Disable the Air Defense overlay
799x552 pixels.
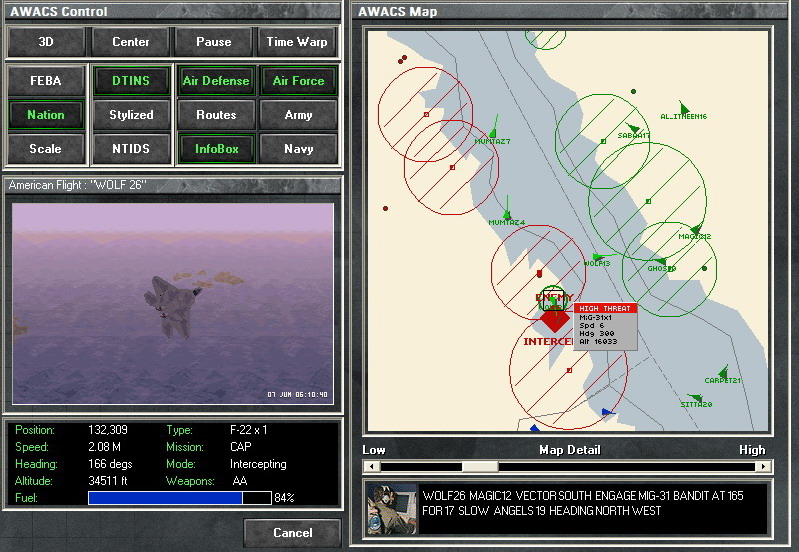pos(216,81)
